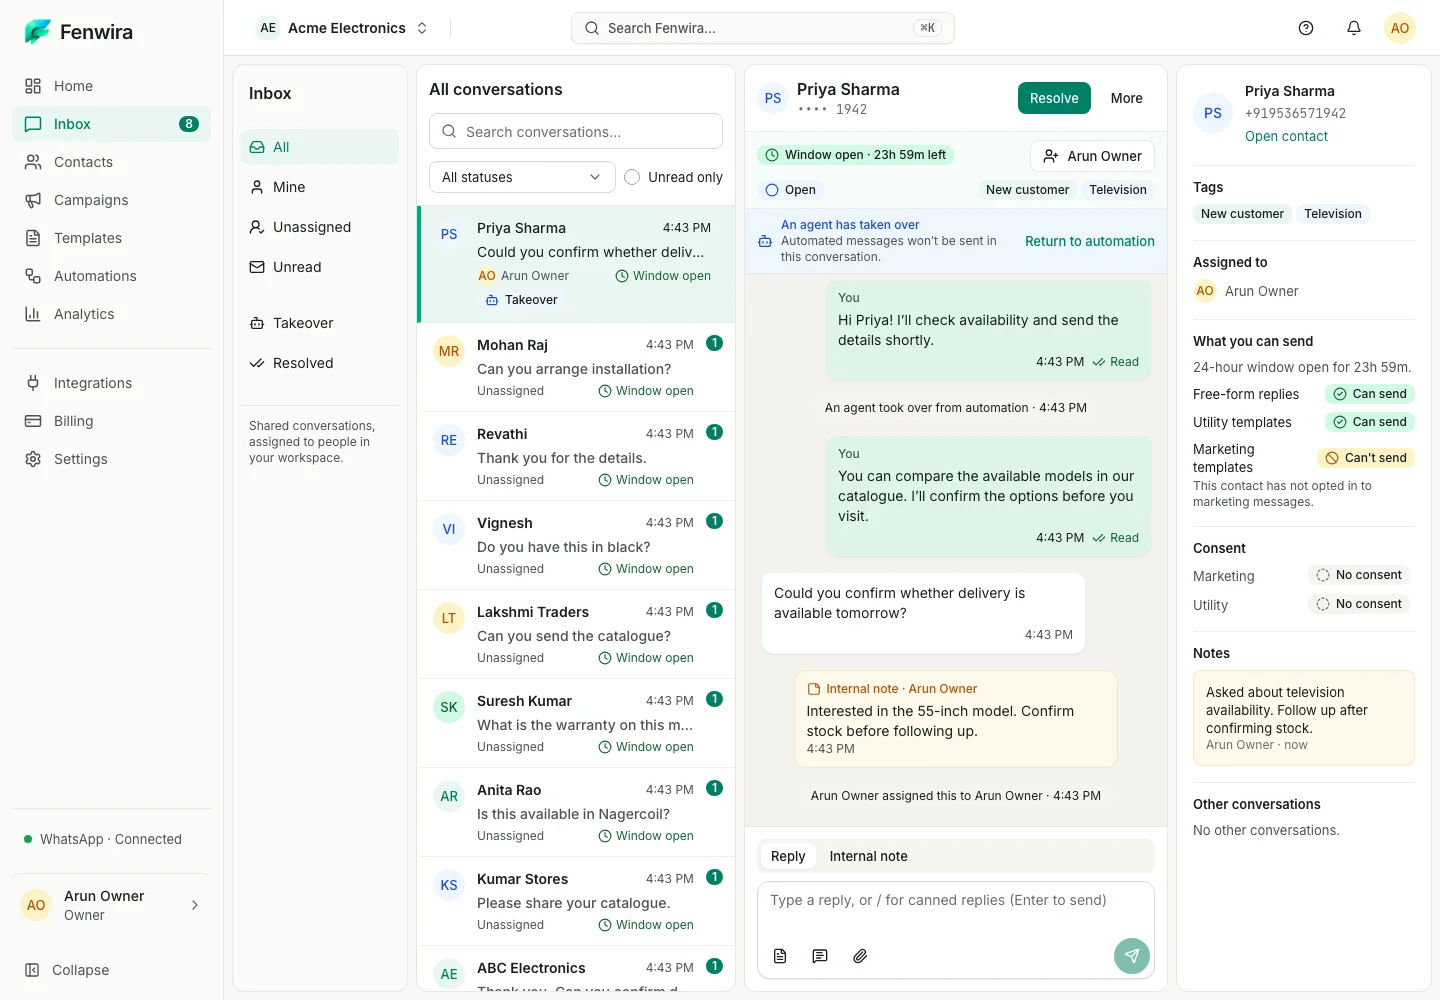This screenshot has height=1000, width=1440.
Task: Switch to the Internal note tab
Action: (868, 856)
